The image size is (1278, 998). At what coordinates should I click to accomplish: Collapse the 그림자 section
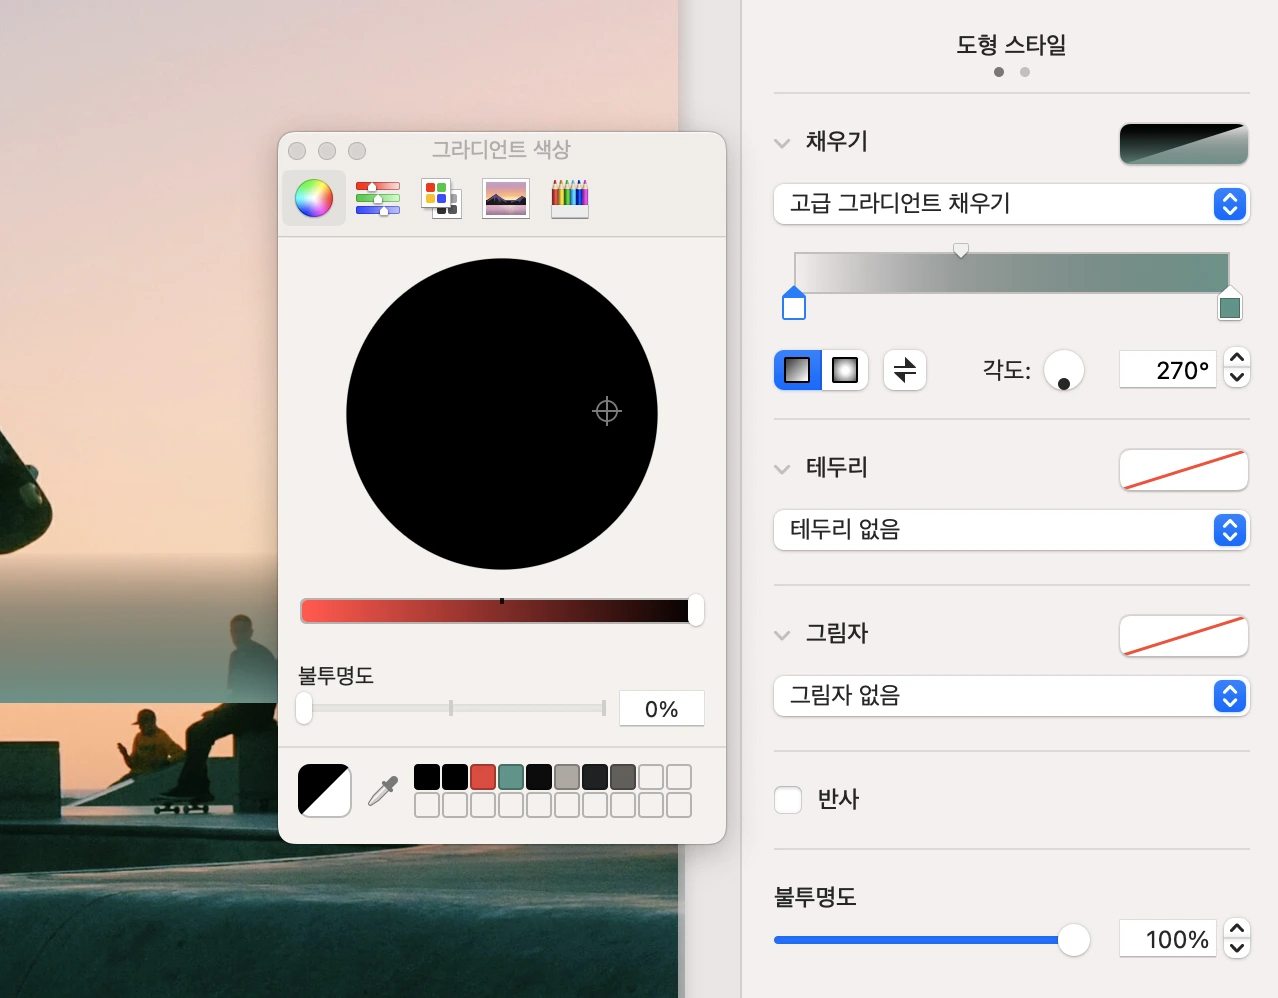pyautogui.click(x=782, y=634)
